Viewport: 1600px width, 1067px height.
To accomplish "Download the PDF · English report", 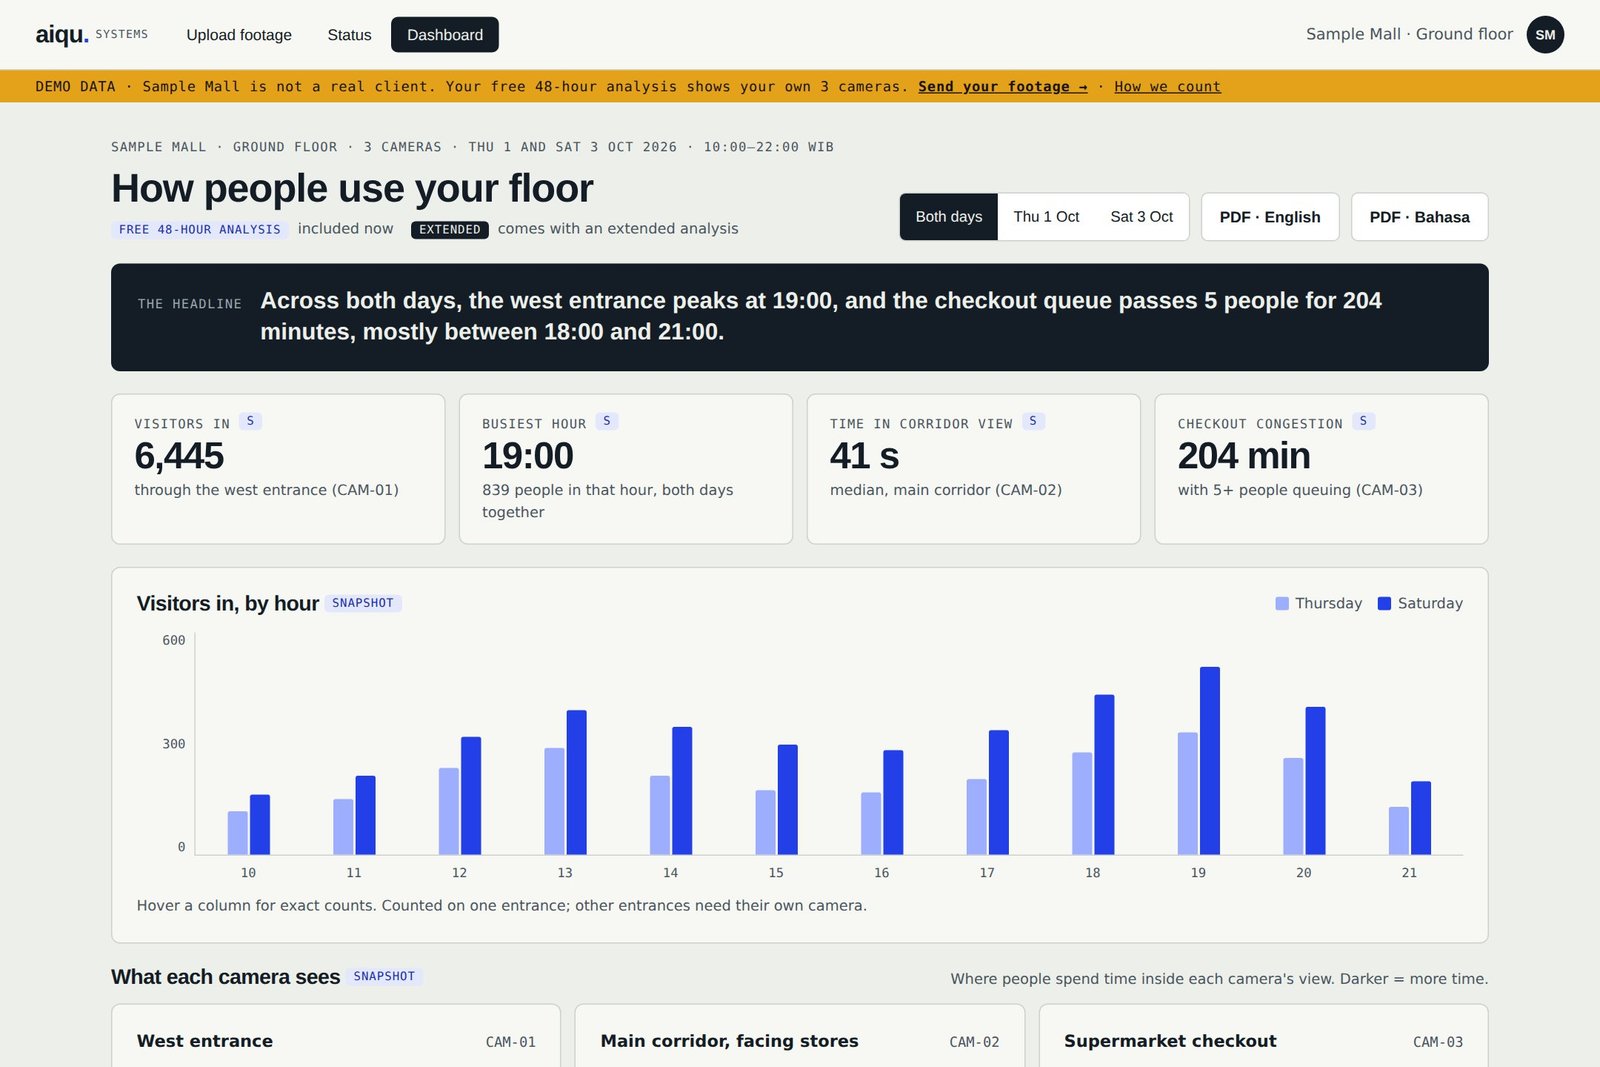I will click(1270, 217).
